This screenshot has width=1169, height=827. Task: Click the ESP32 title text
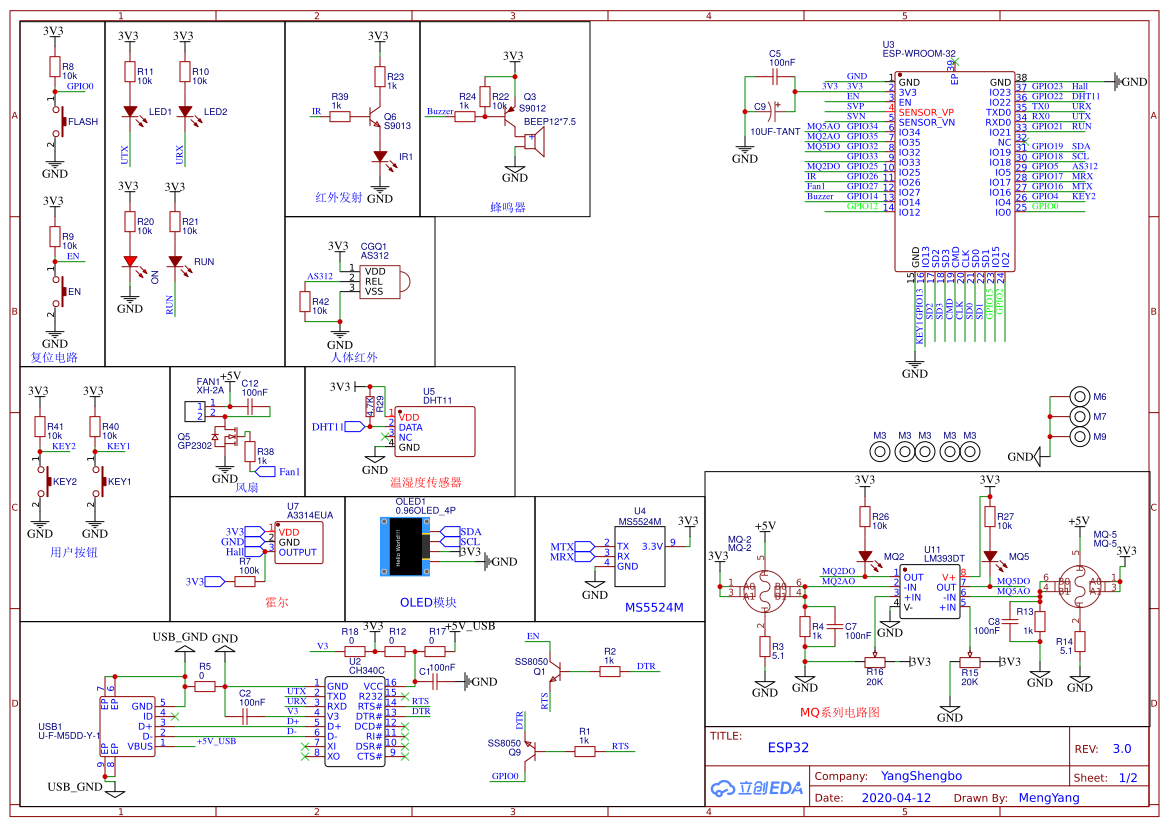click(x=788, y=747)
